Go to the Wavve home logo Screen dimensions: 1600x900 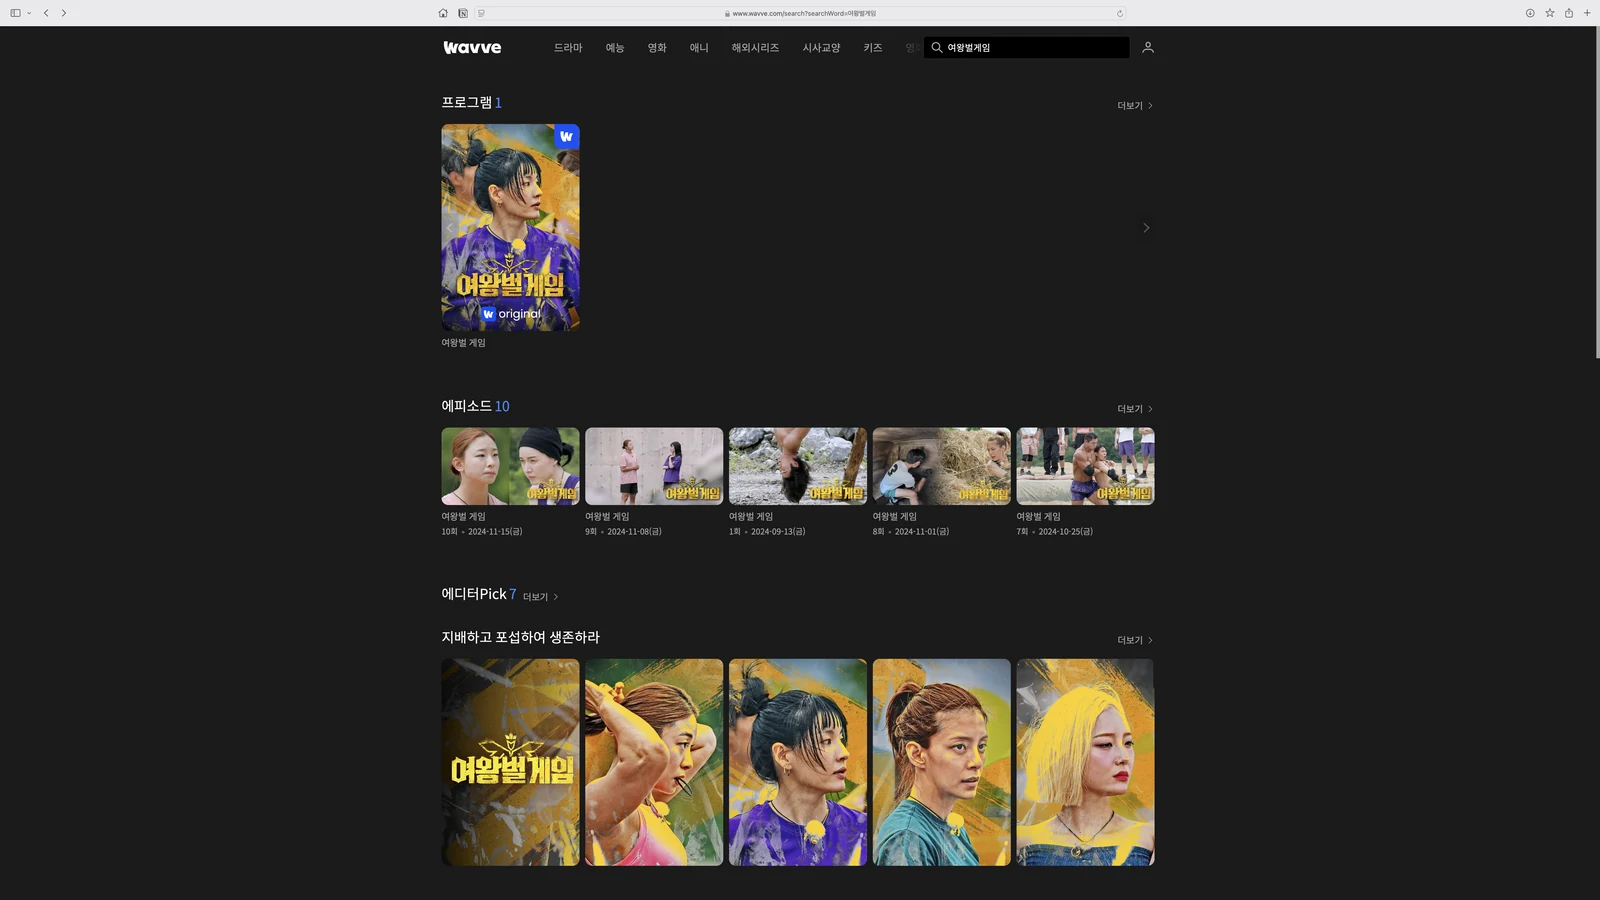click(x=472, y=47)
